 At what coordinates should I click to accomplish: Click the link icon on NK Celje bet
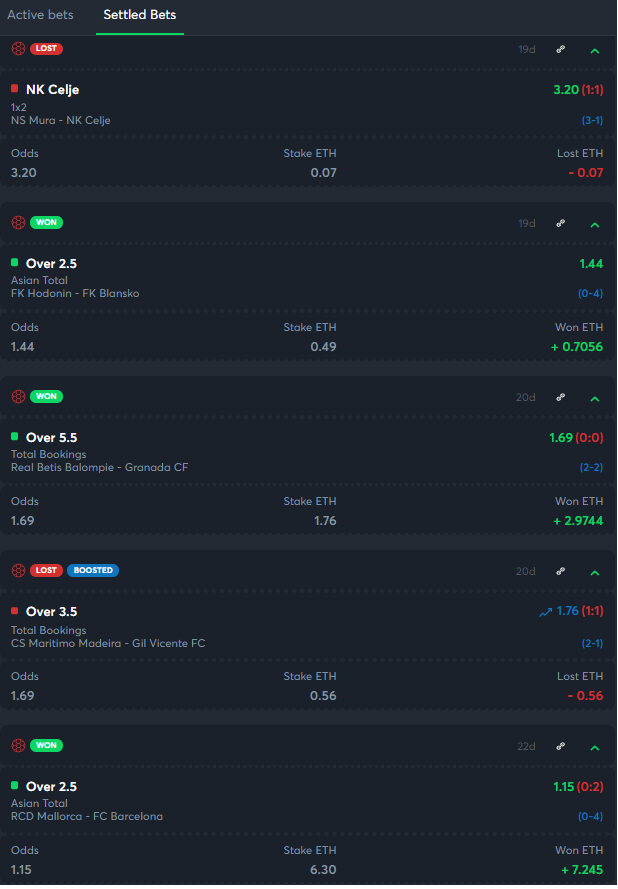(x=561, y=49)
